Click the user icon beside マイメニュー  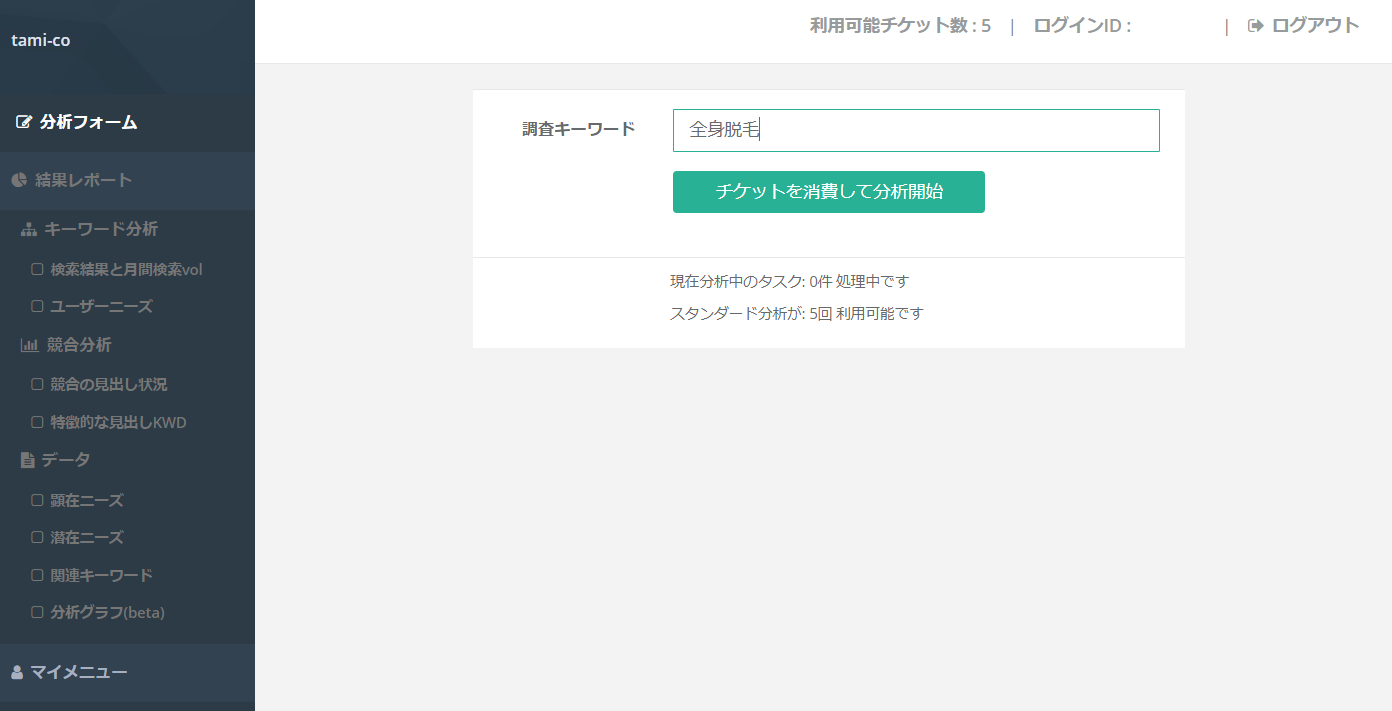17,672
